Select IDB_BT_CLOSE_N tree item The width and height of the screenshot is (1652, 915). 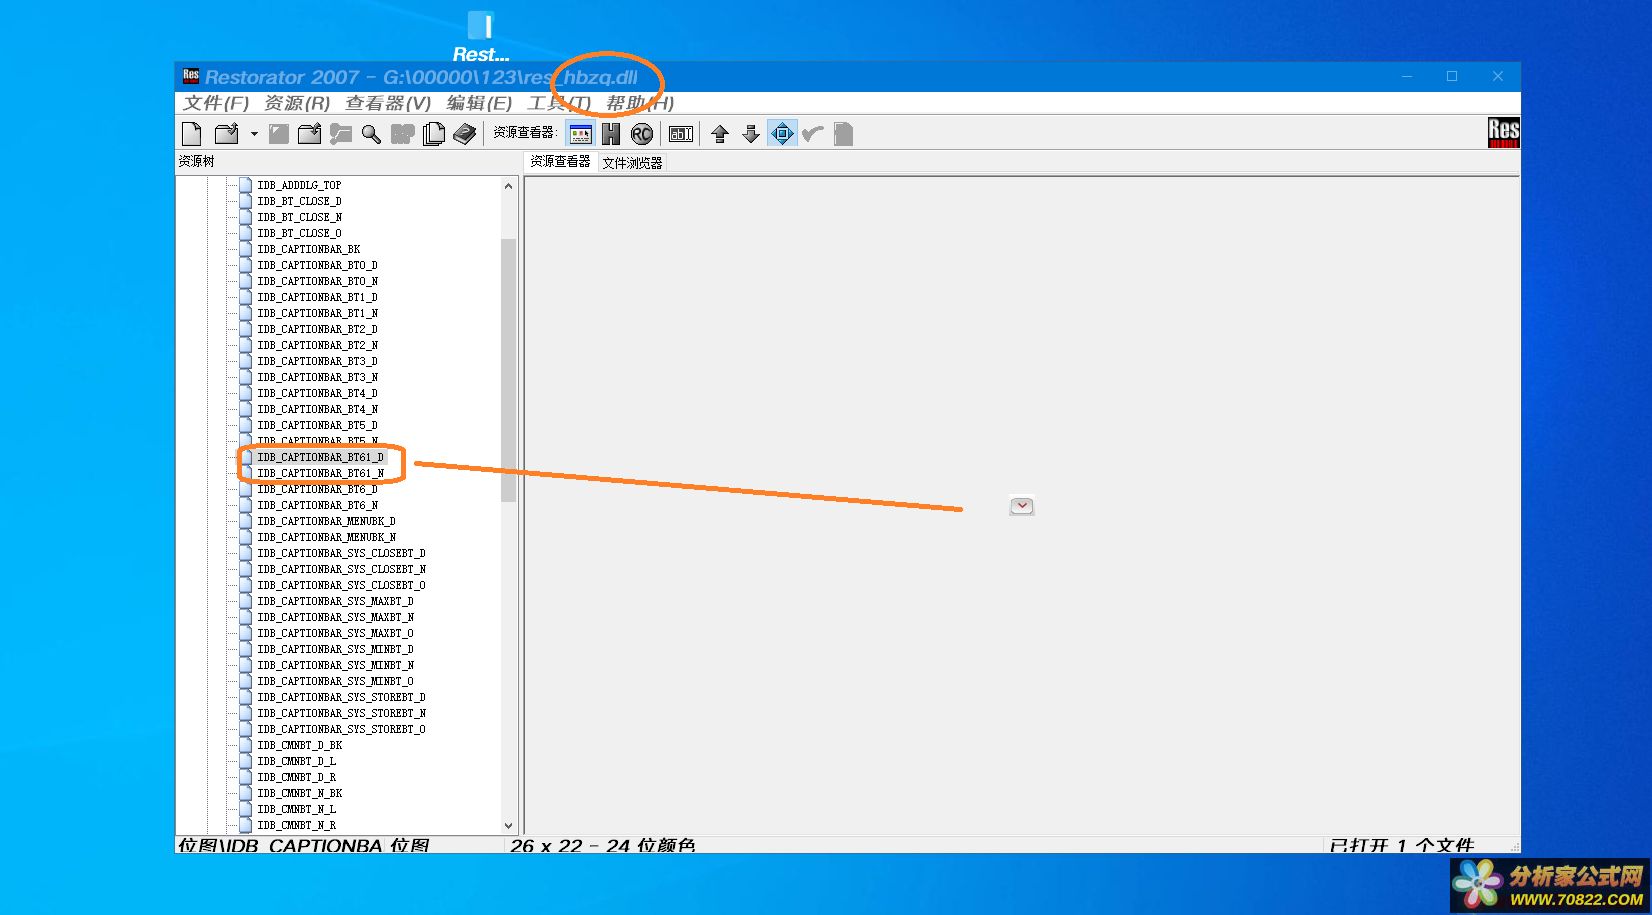299,217
